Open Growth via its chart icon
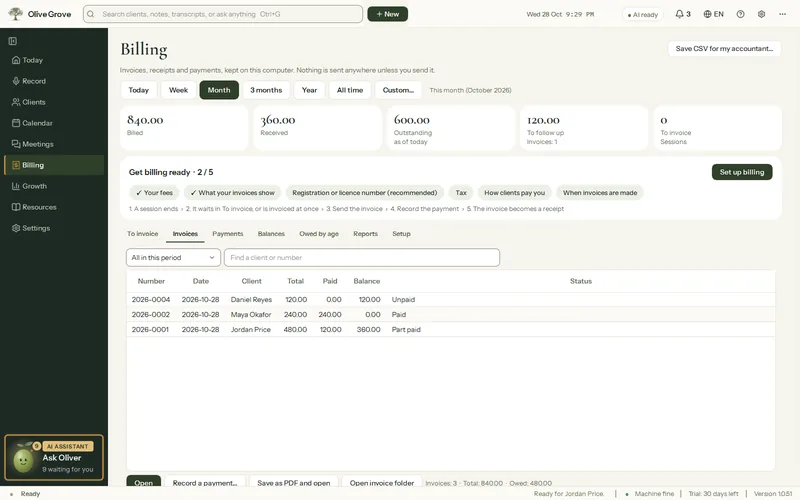Viewport: 800px width, 500px height. (16, 186)
